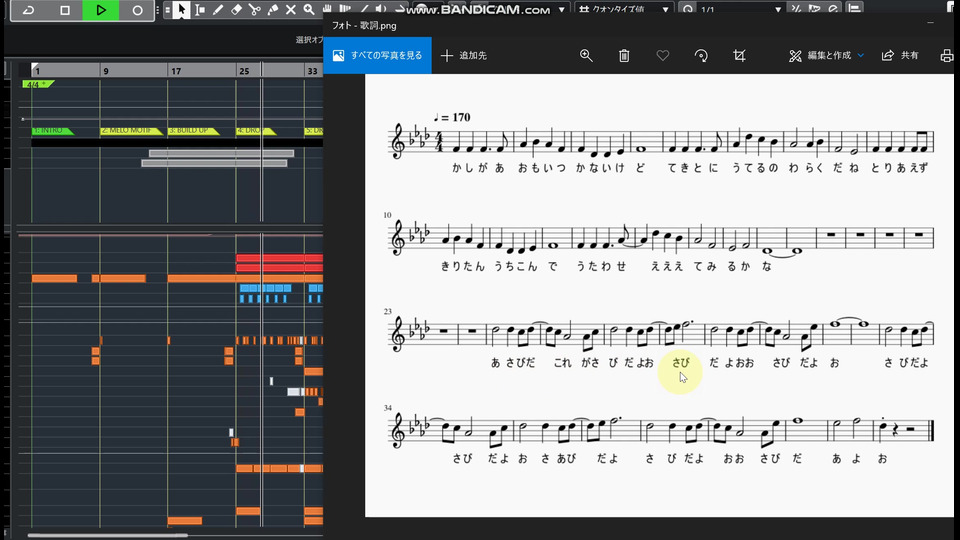Select the top red clip at bar 25
960x540 pixels.
click(279, 258)
